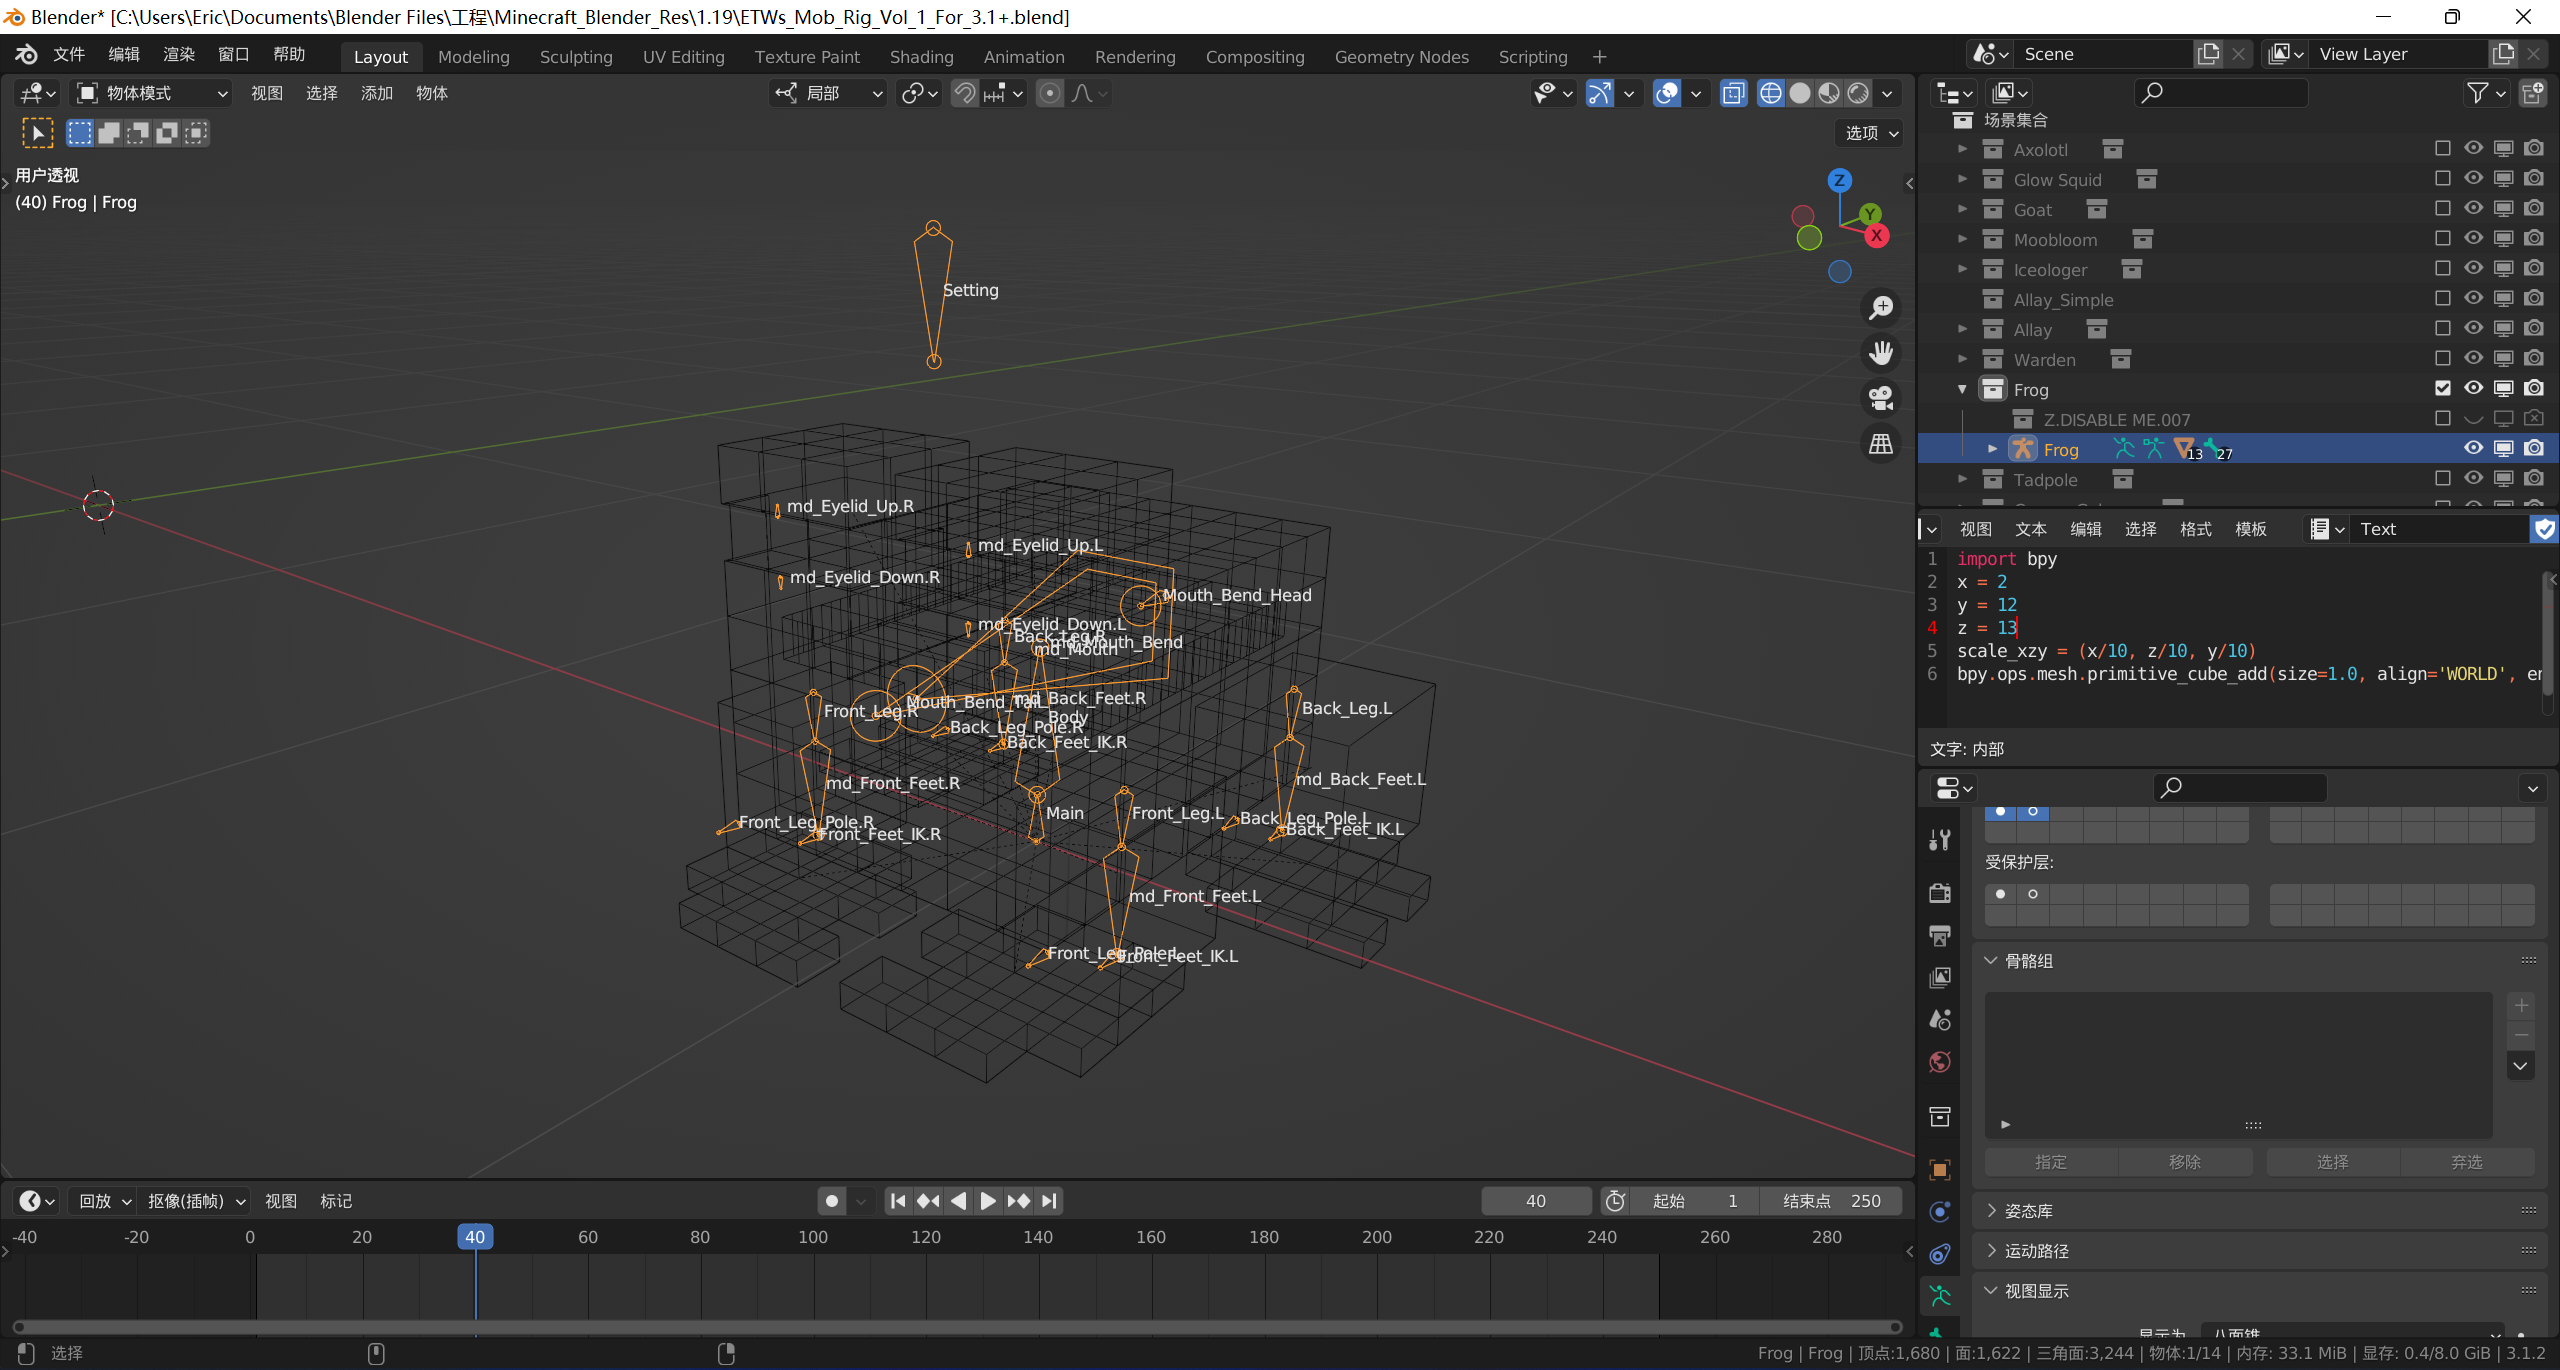This screenshot has height=1370, width=2560.
Task: Click the snap magnet icon
Action: click(964, 93)
